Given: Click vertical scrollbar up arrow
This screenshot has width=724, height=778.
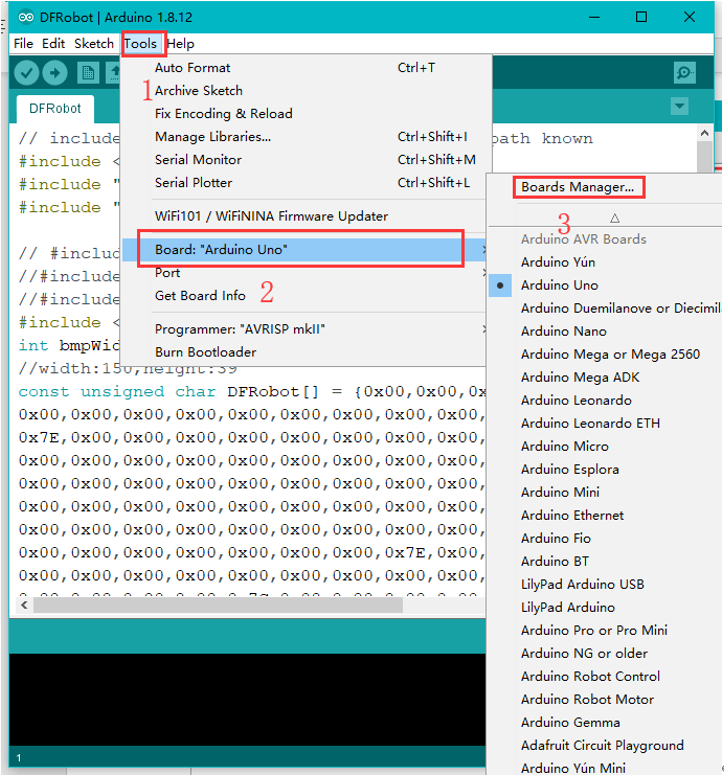Looking at the screenshot, I should [x=704, y=133].
